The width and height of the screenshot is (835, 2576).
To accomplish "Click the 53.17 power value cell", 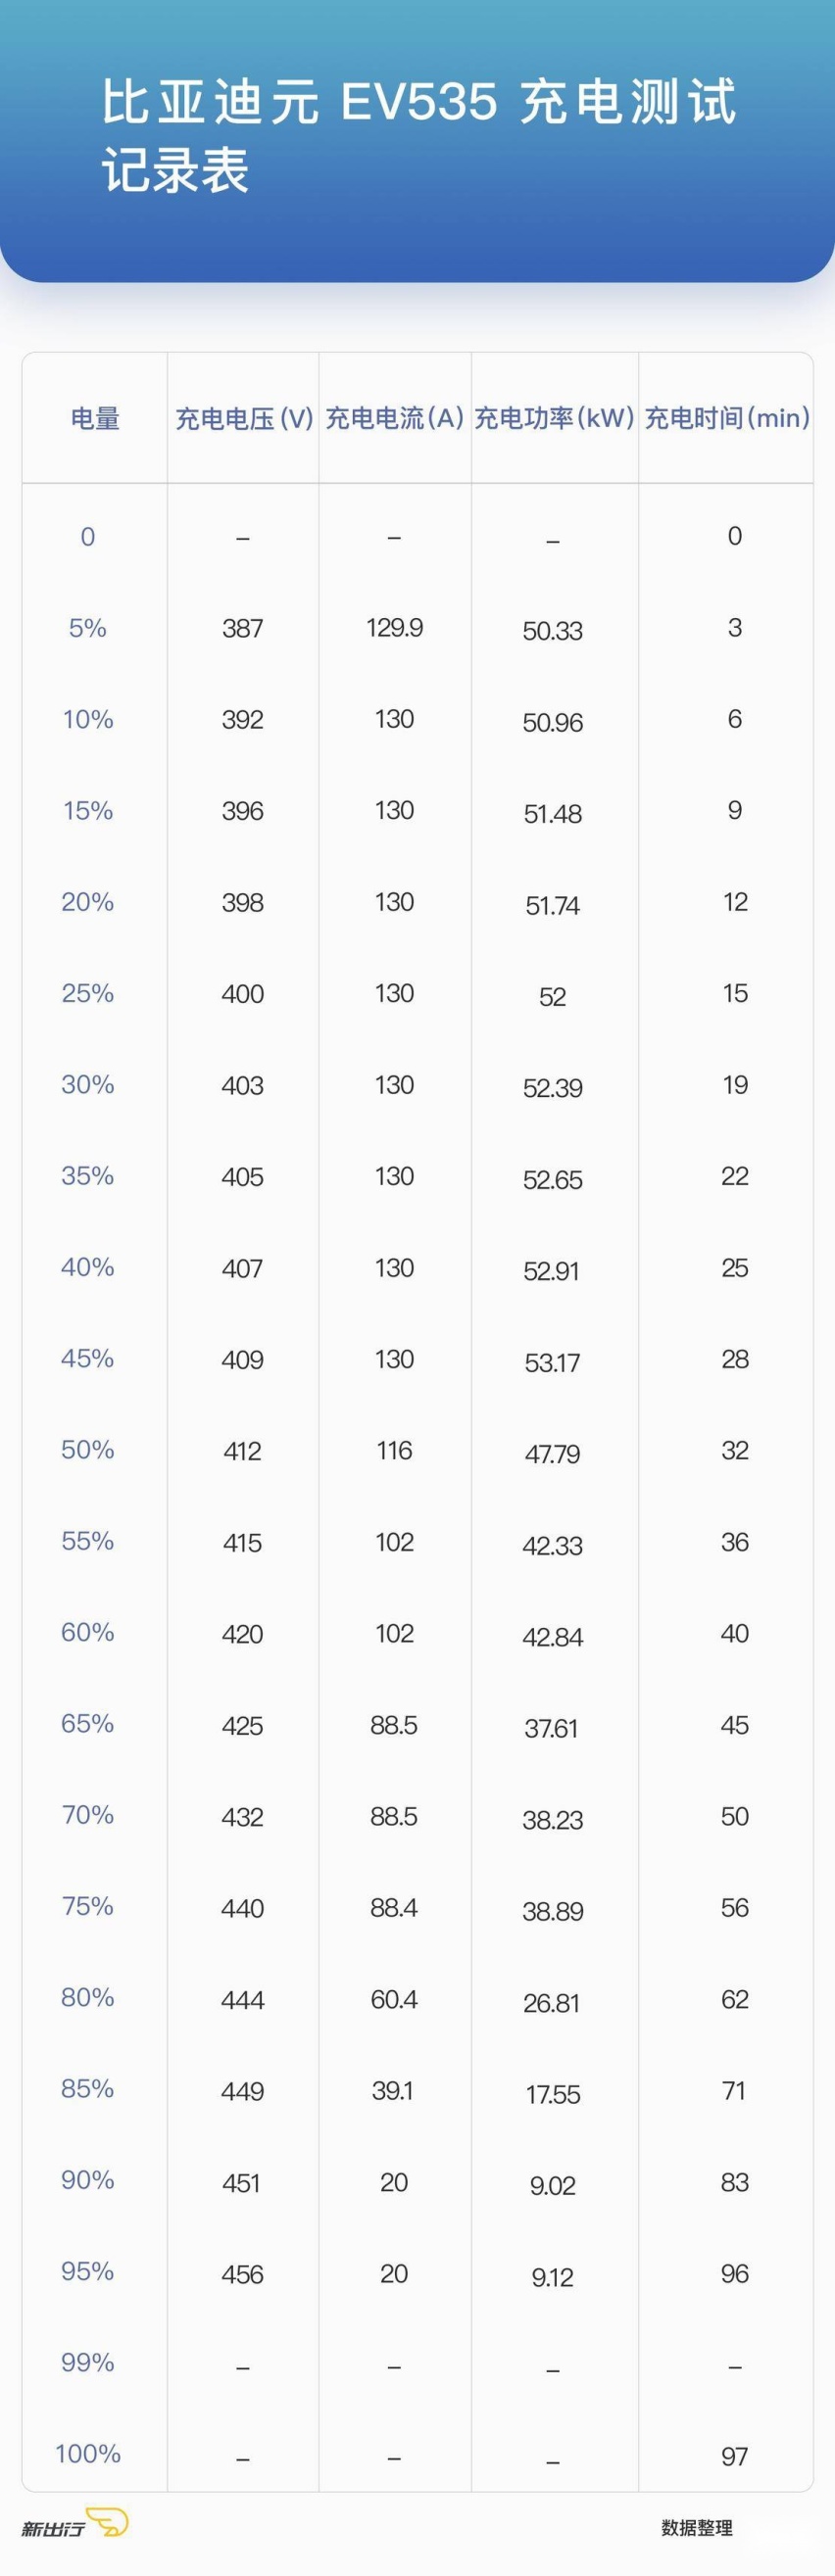I will (552, 1362).
